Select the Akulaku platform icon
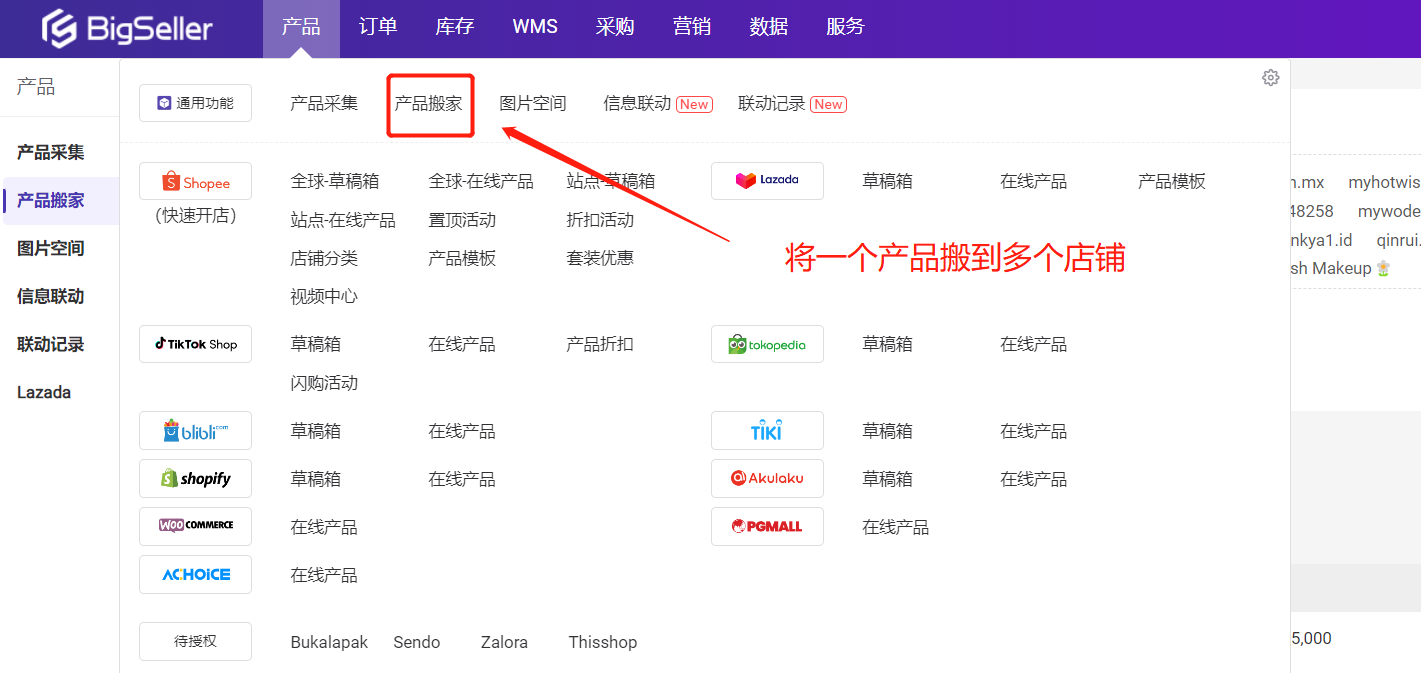Image resolution: width=1421 pixels, height=673 pixels. pos(767,478)
